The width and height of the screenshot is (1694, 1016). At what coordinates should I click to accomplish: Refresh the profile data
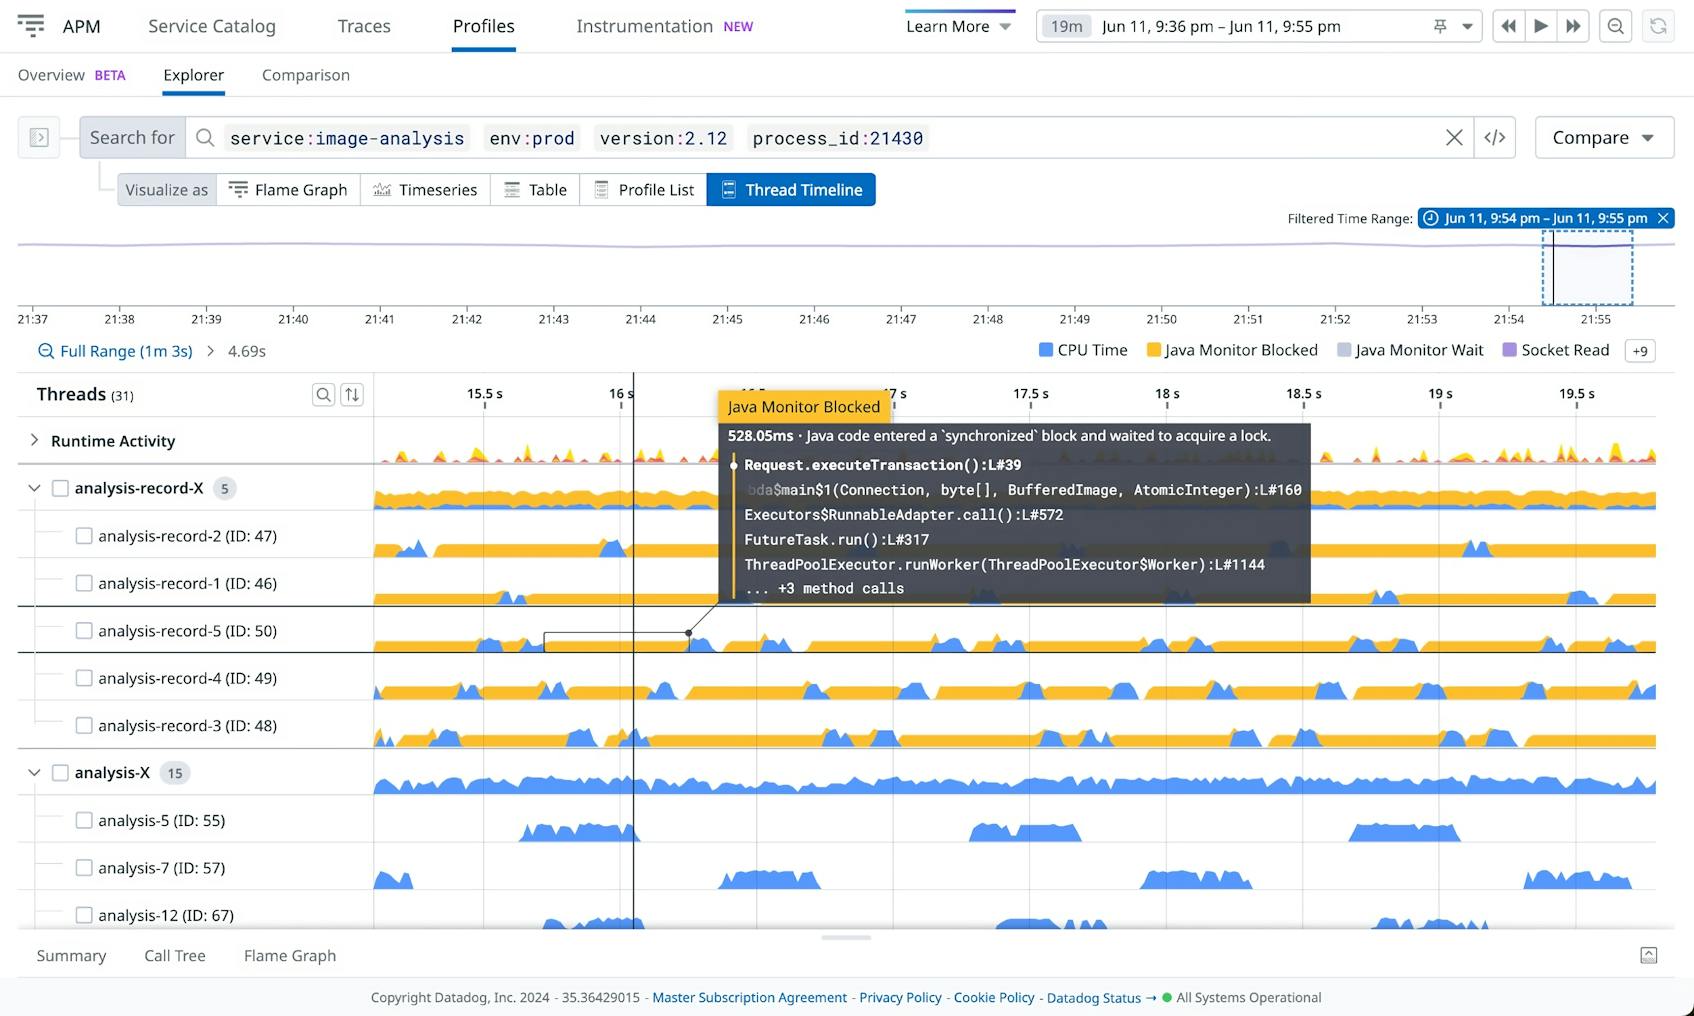(x=1658, y=26)
